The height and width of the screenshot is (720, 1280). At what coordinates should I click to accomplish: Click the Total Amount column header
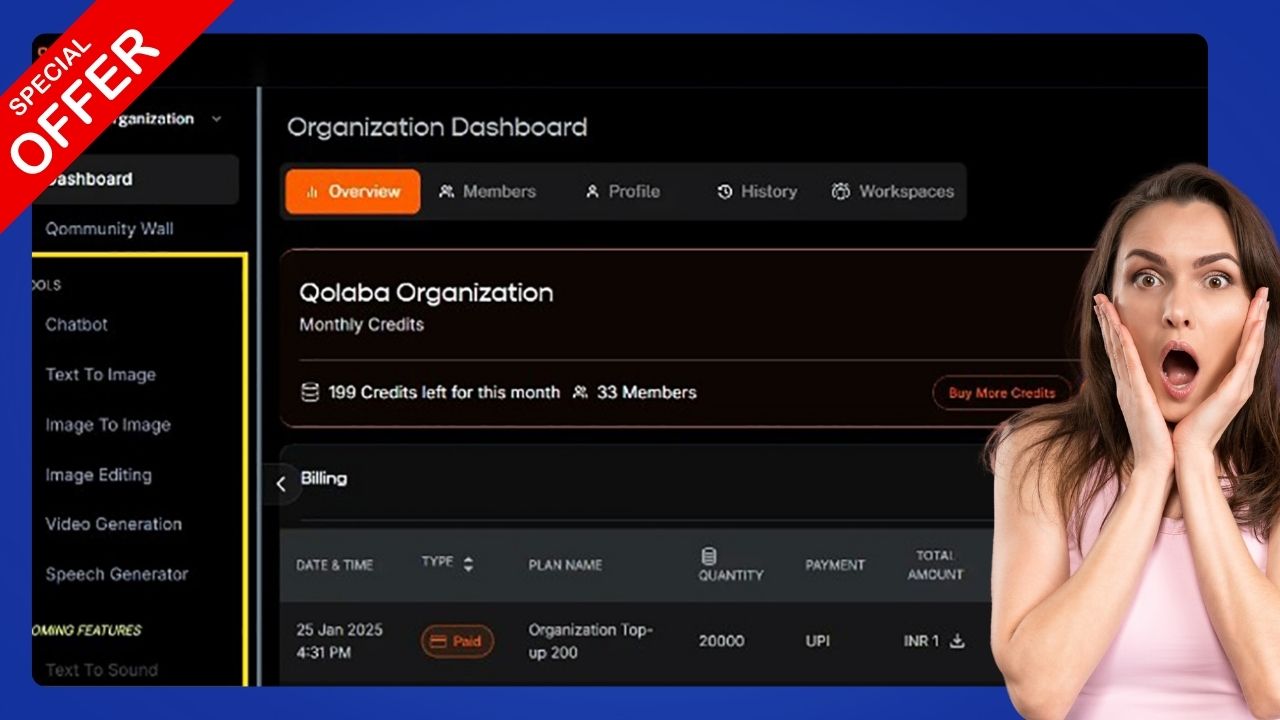[935, 565]
